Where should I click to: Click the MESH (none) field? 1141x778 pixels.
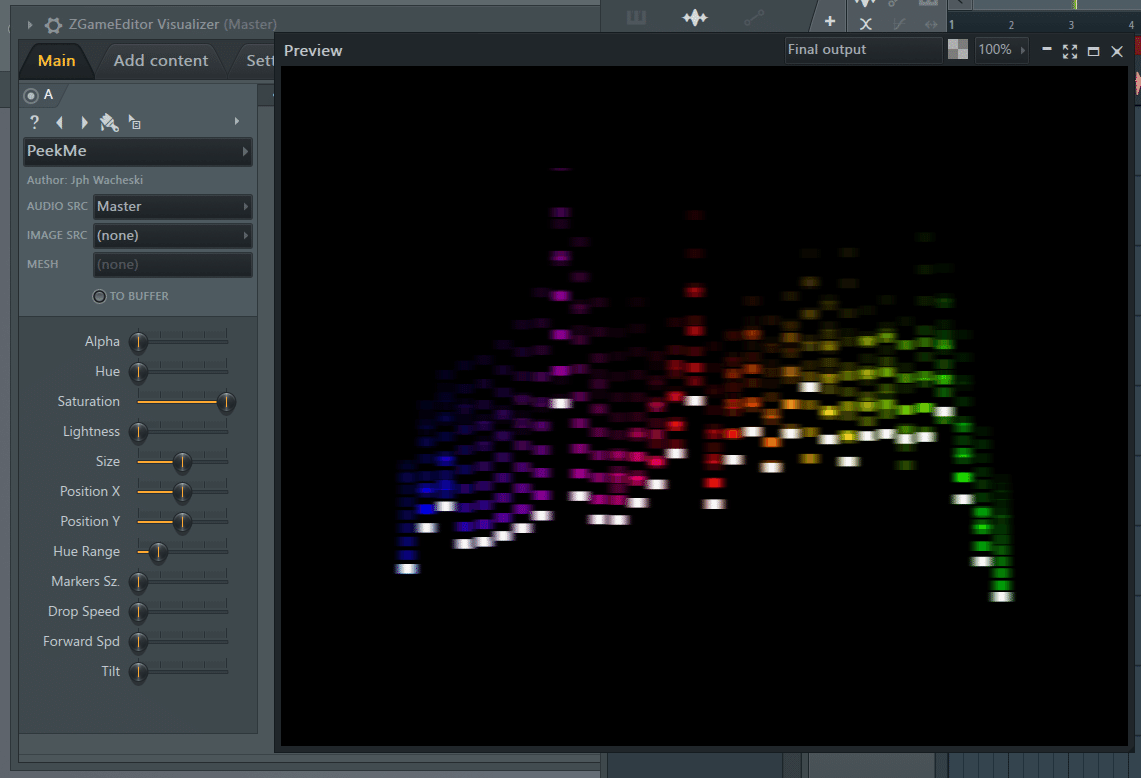coord(172,265)
